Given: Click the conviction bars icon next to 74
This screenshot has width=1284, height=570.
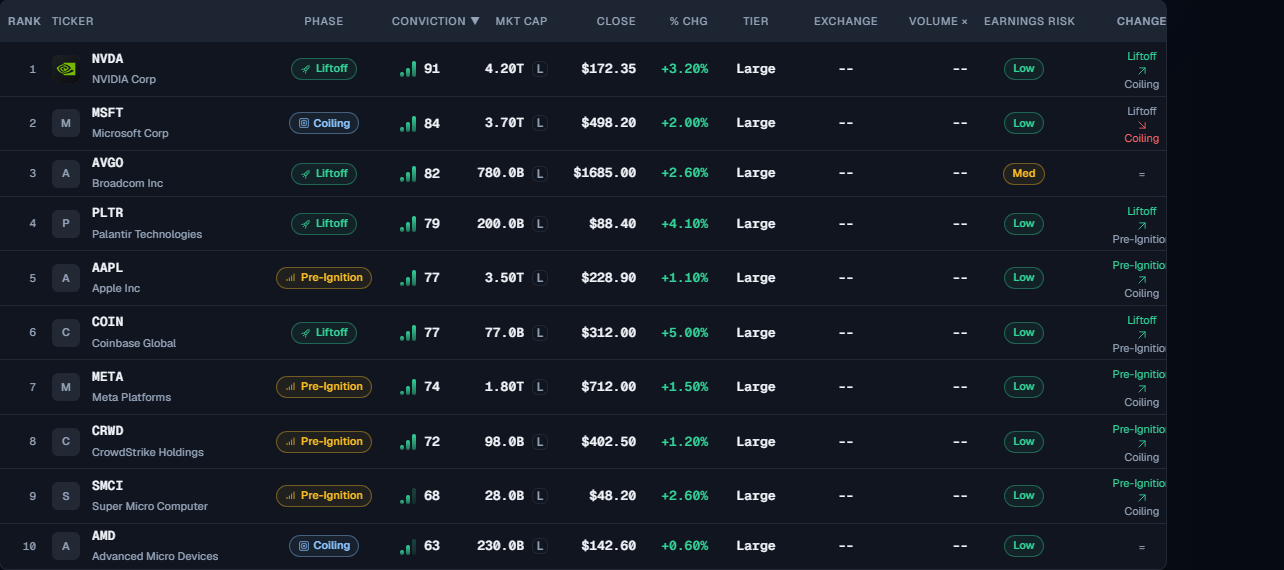Looking at the screenshot, I should 408,387.
